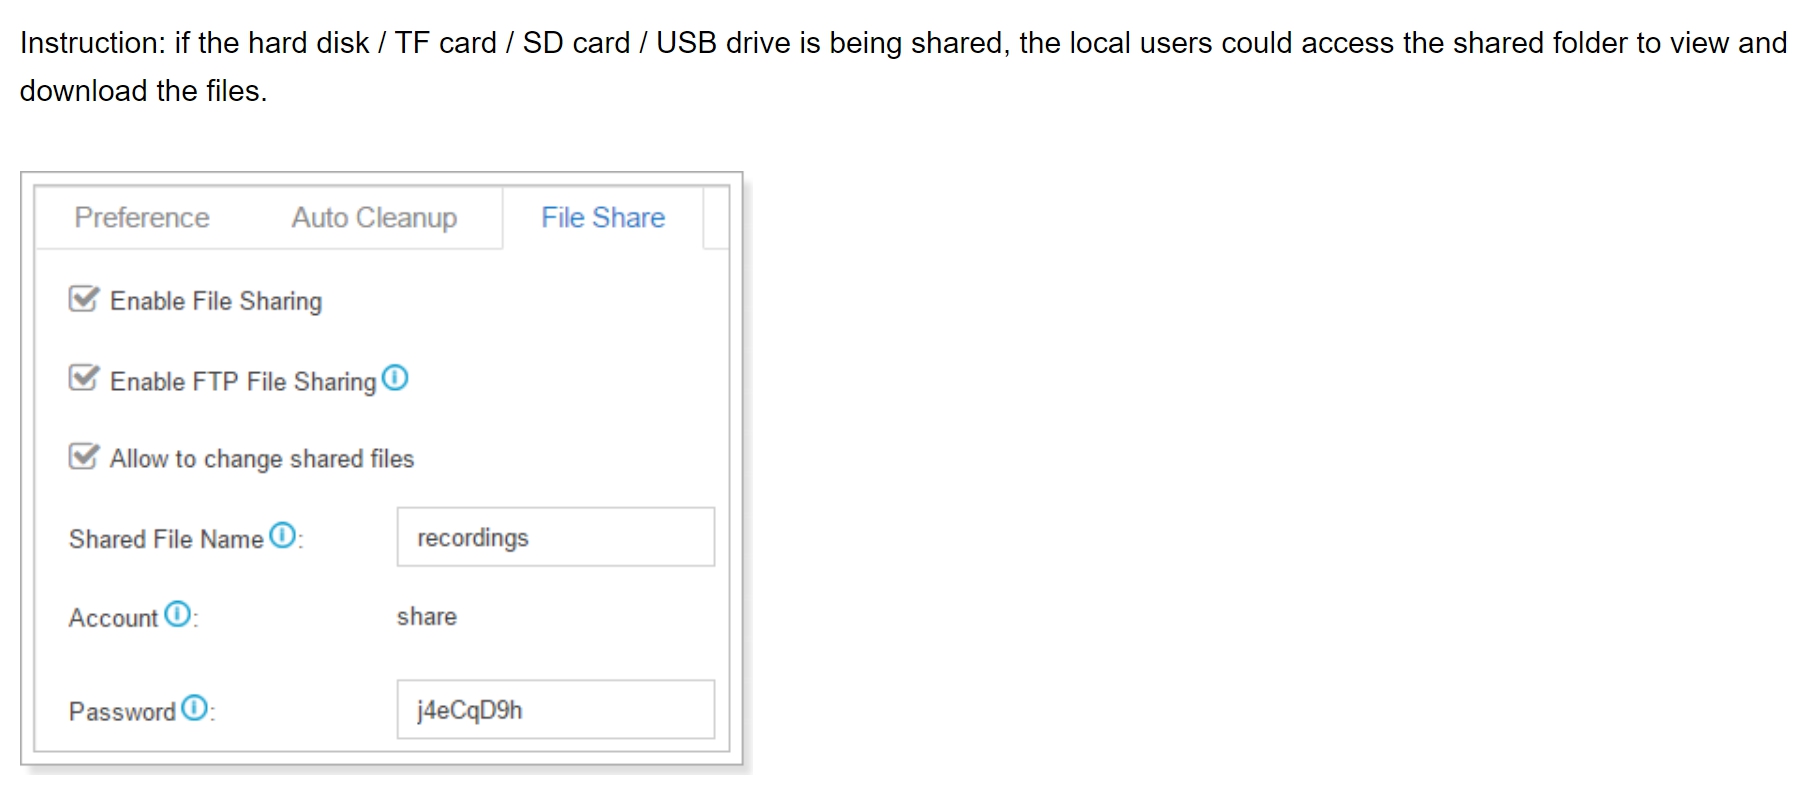Screen dimensions: 1819x795
Task: Click the info icon next to Password
Action: 196,707
